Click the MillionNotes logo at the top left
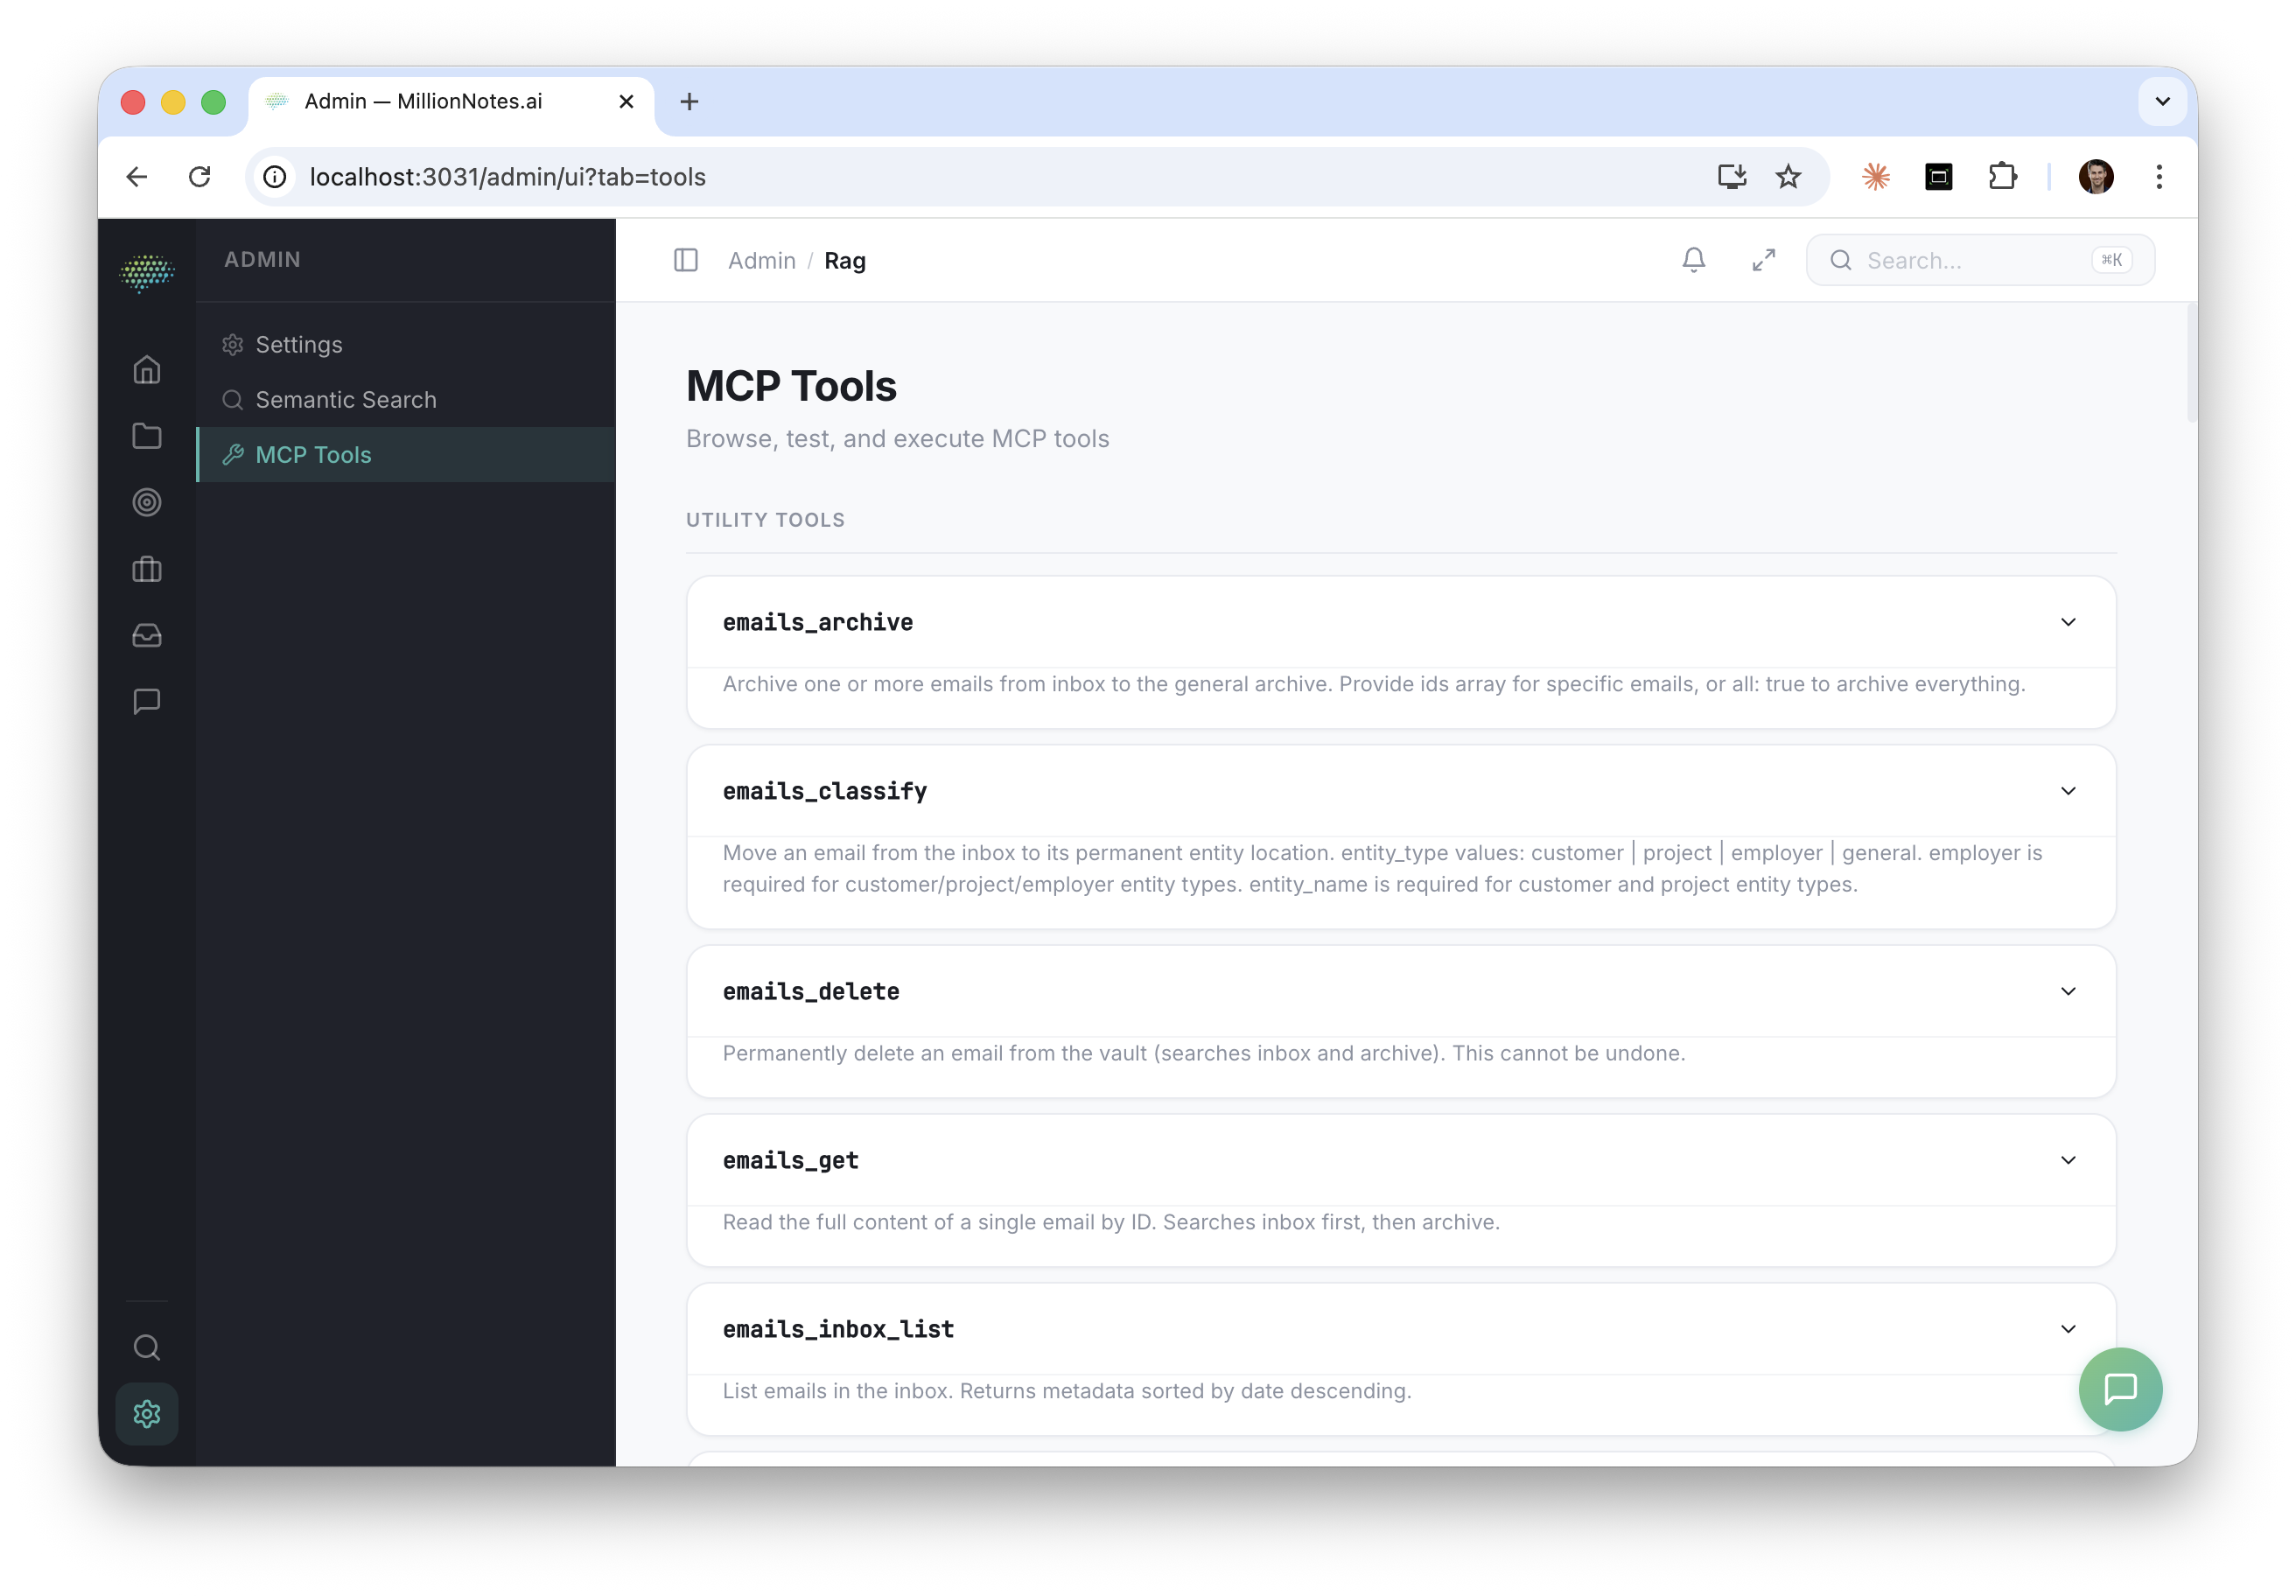 click(x=147, y=272)
